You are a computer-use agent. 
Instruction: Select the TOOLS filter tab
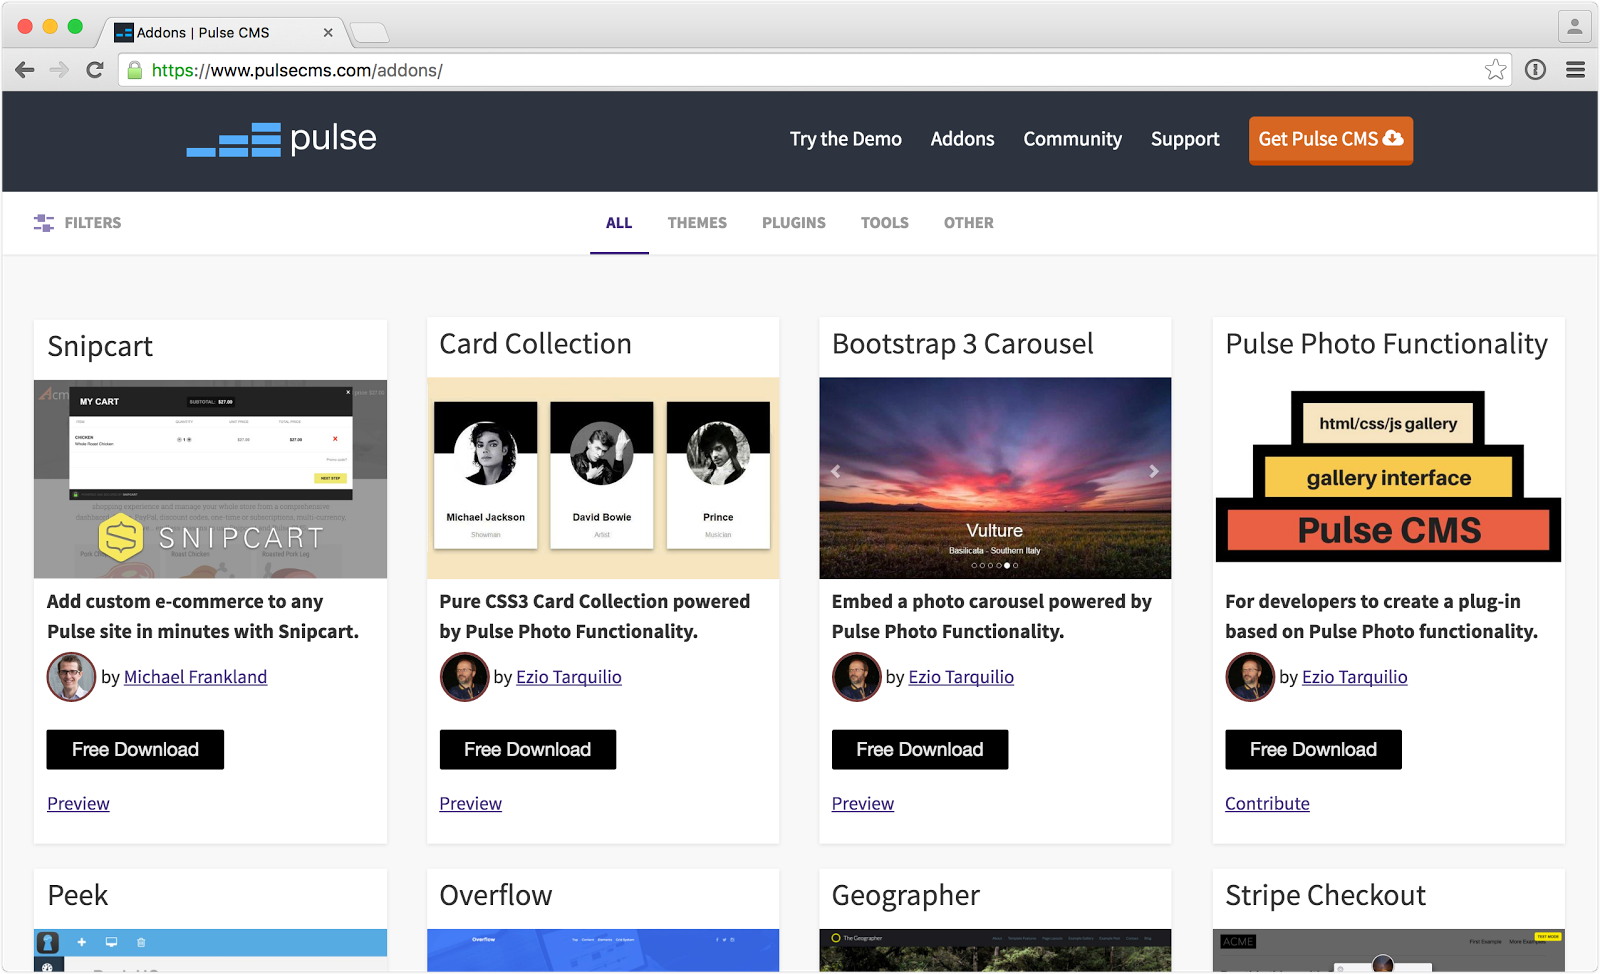point(885,223)
